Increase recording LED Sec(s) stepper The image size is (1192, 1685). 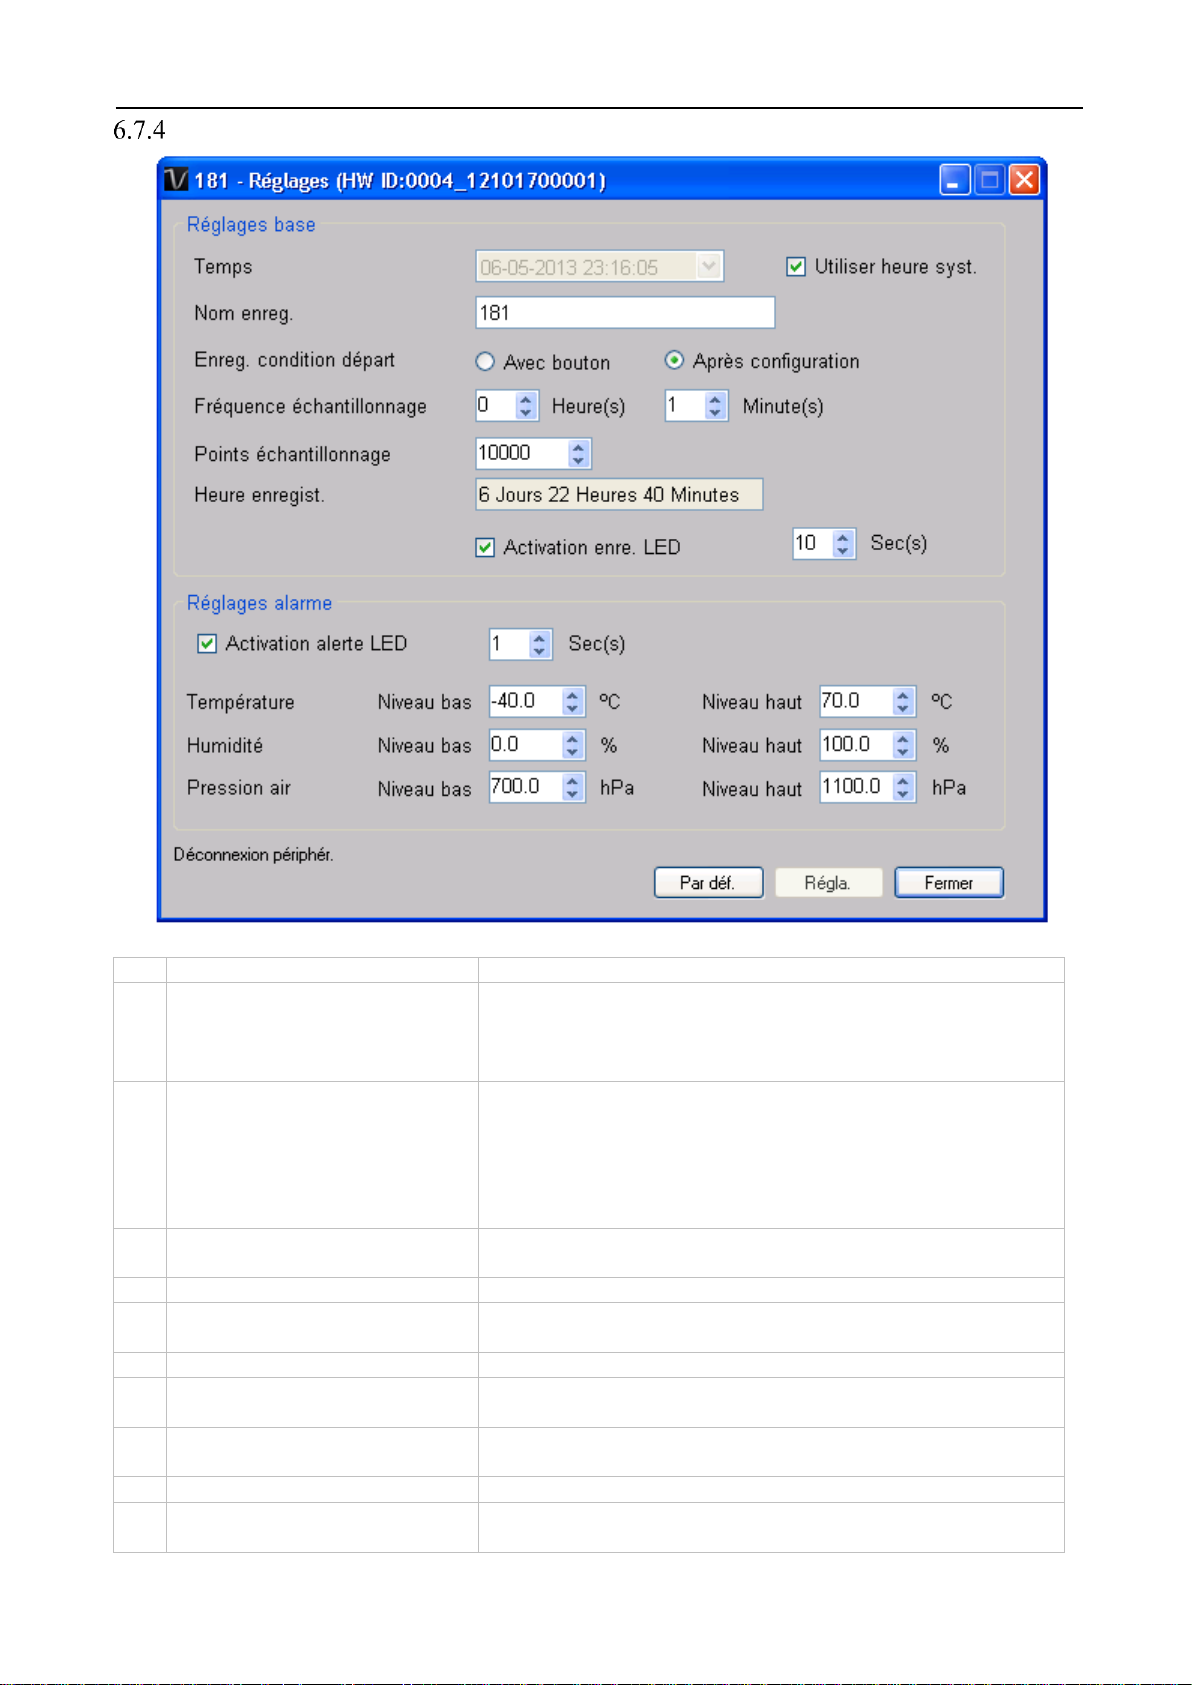[843, 537]
